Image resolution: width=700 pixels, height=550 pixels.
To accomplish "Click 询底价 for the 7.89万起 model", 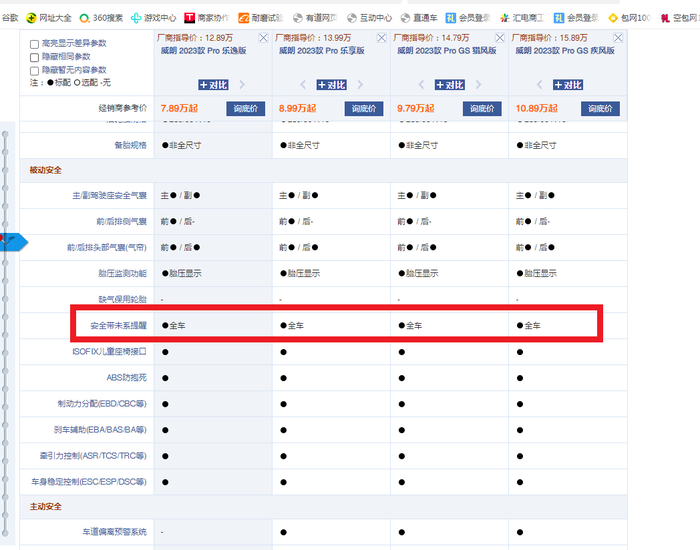I will click(x=245, y=108).
